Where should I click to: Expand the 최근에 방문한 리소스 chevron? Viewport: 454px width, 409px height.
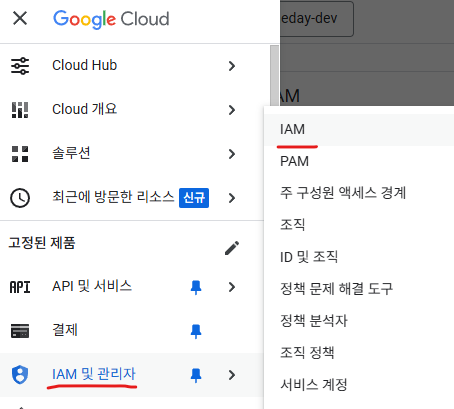(x=232, y=198)
